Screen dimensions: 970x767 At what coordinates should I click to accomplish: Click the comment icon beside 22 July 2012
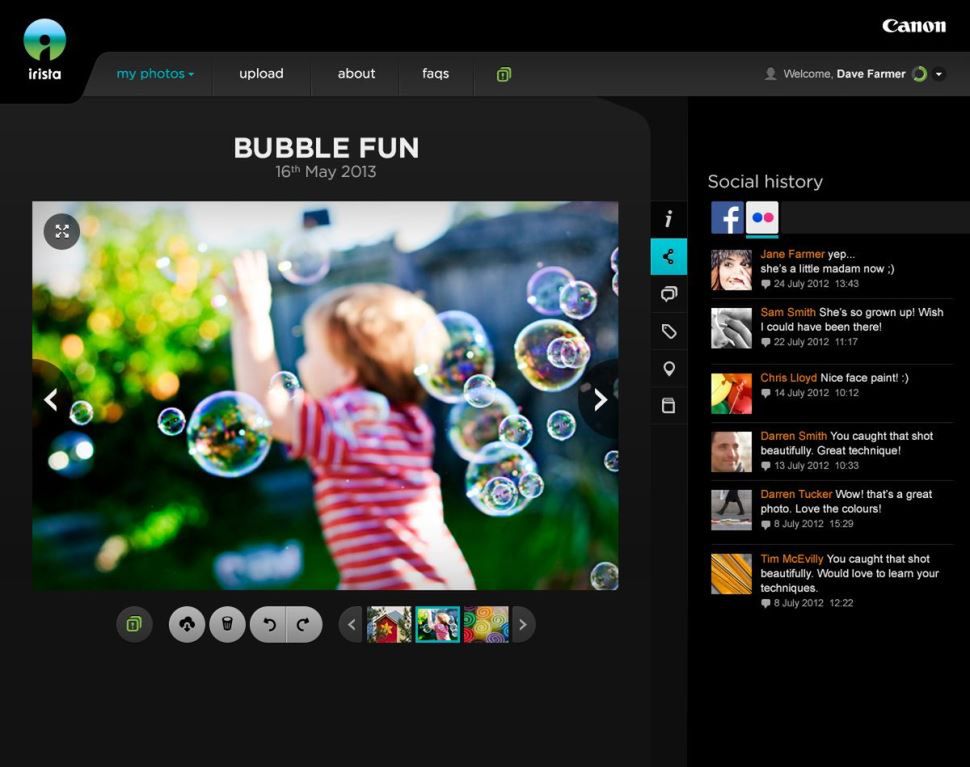(x=765, y=343)
